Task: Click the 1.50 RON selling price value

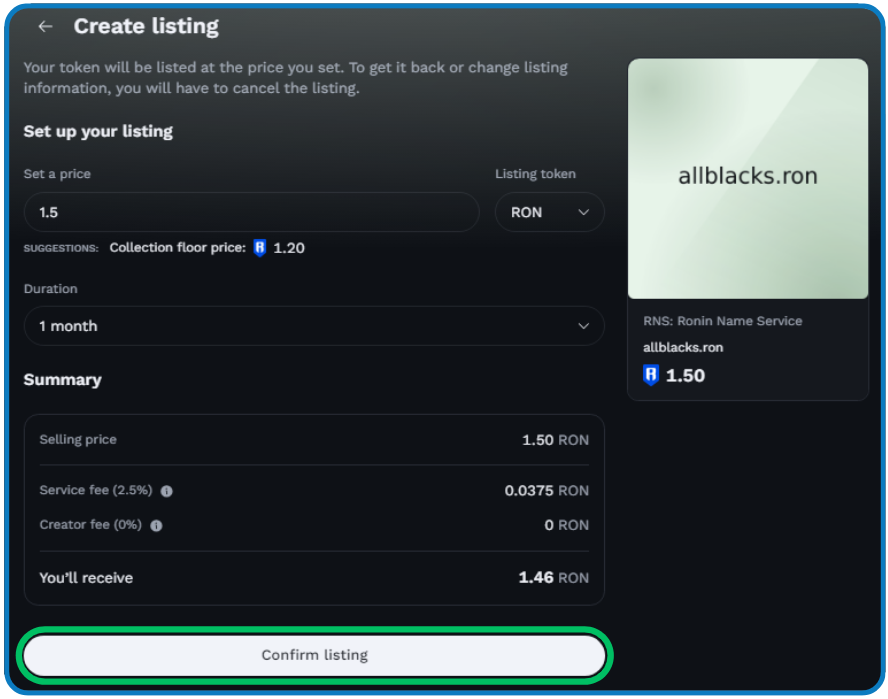Action: coord(555,440)
